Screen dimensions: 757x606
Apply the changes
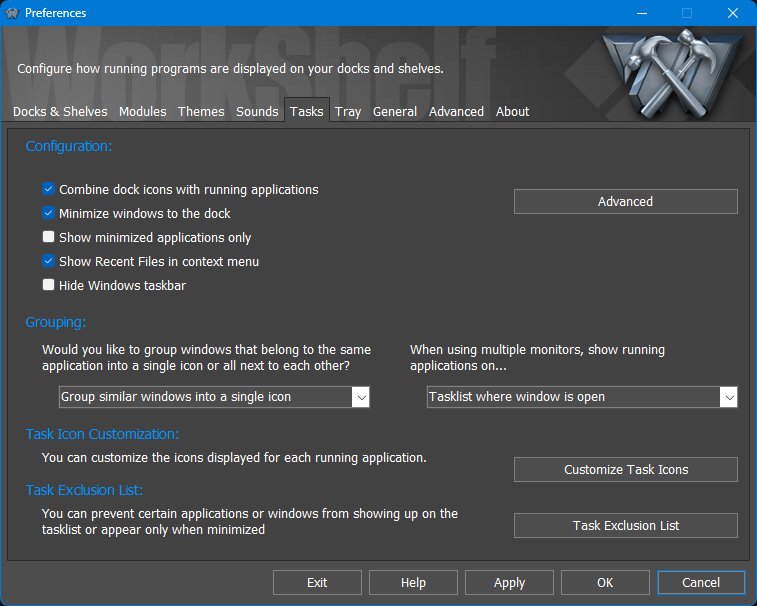point(509,582)
